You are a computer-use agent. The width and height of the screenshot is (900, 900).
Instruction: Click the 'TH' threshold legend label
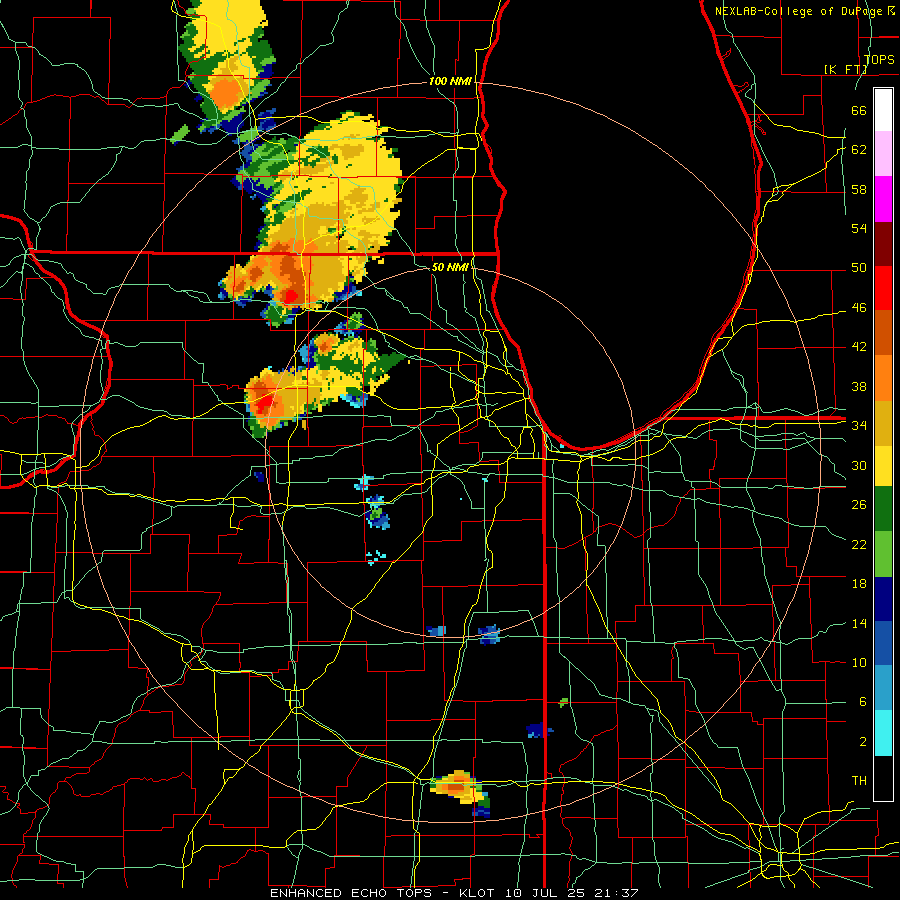point(859,781)
